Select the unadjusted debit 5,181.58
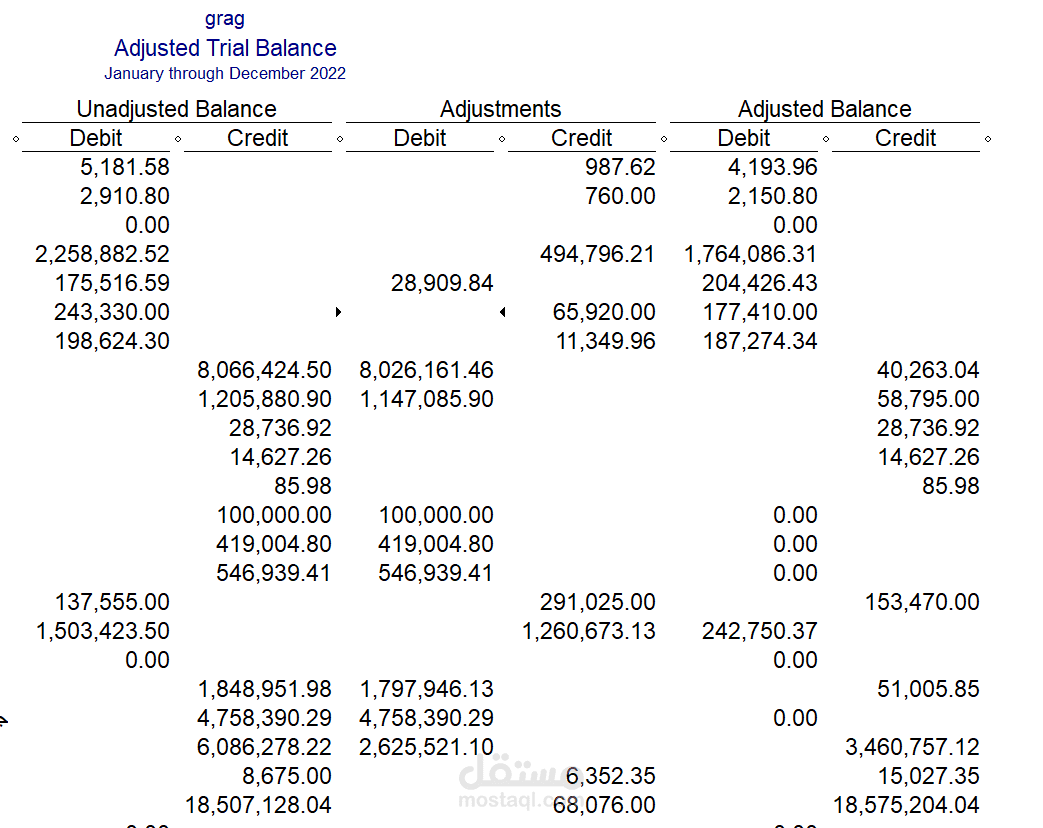The image size is (1043, 828). point(125,167)
